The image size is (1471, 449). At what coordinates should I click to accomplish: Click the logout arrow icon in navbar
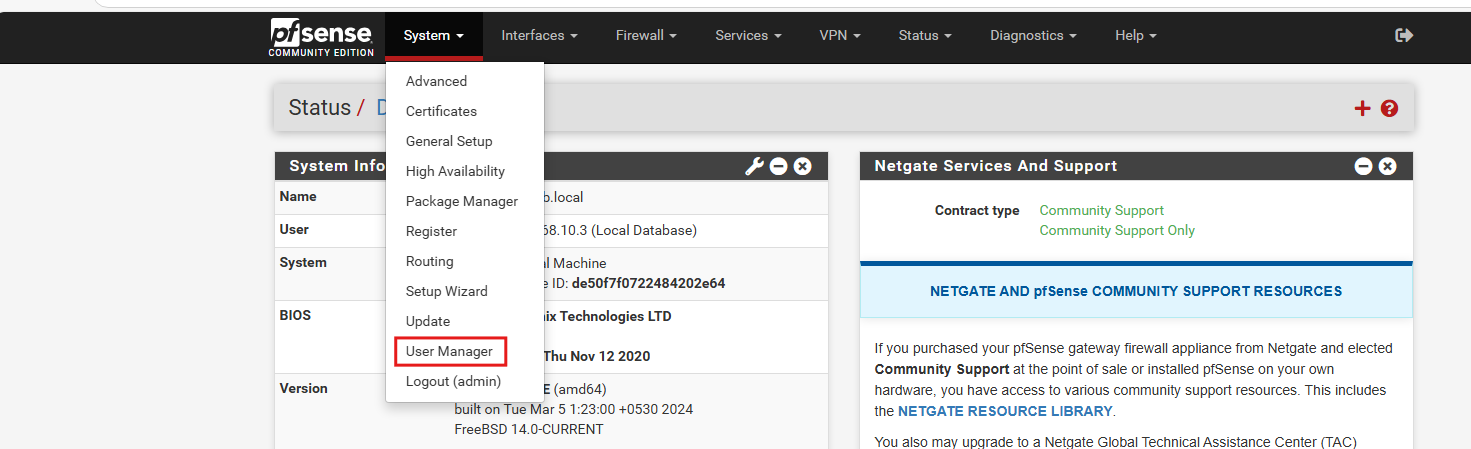[1404, 35]
